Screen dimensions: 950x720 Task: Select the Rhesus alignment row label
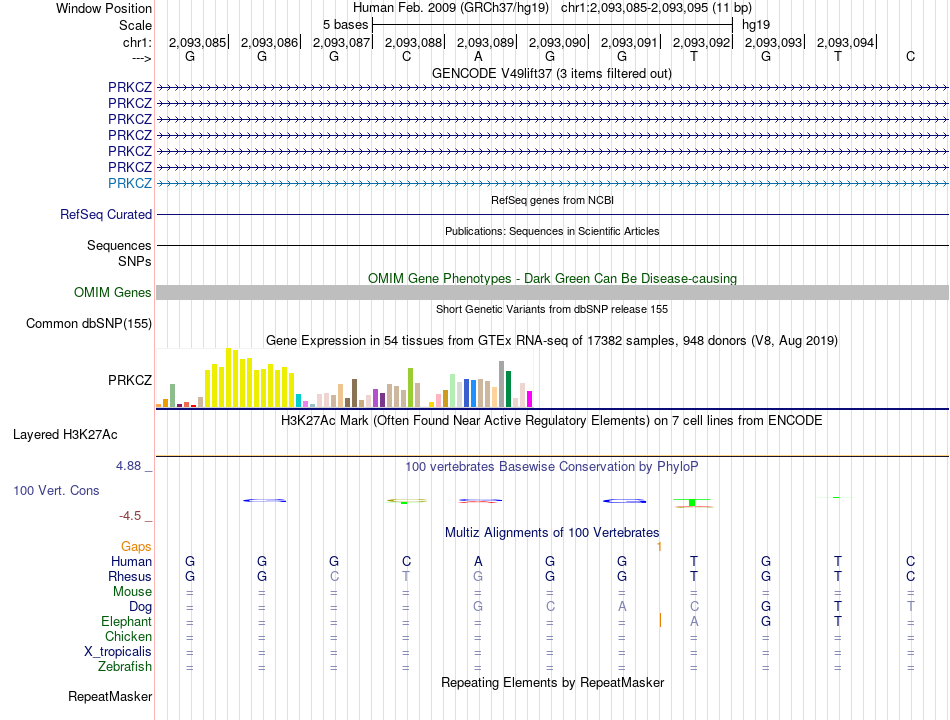point(130,576)
